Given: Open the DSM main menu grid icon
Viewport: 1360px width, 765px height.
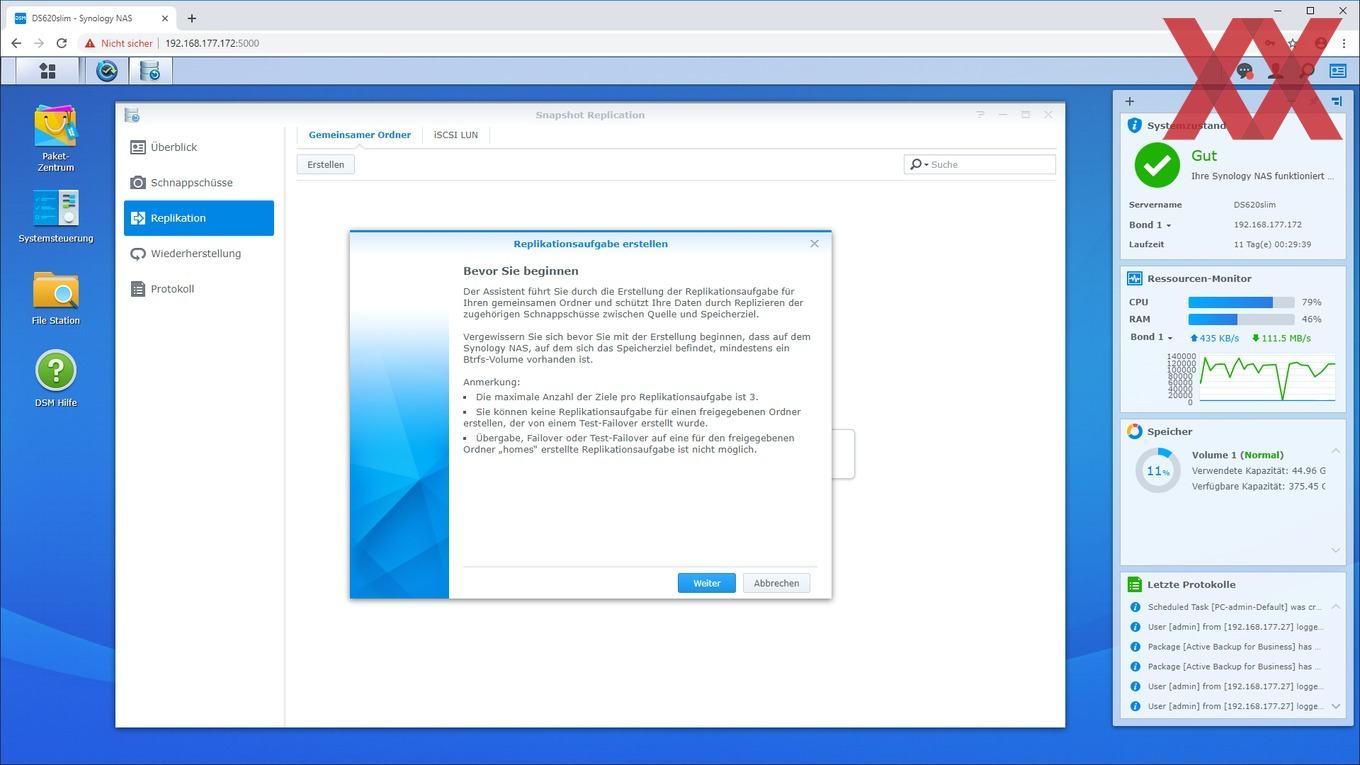Looking at the screenshot, I should 47,71.
